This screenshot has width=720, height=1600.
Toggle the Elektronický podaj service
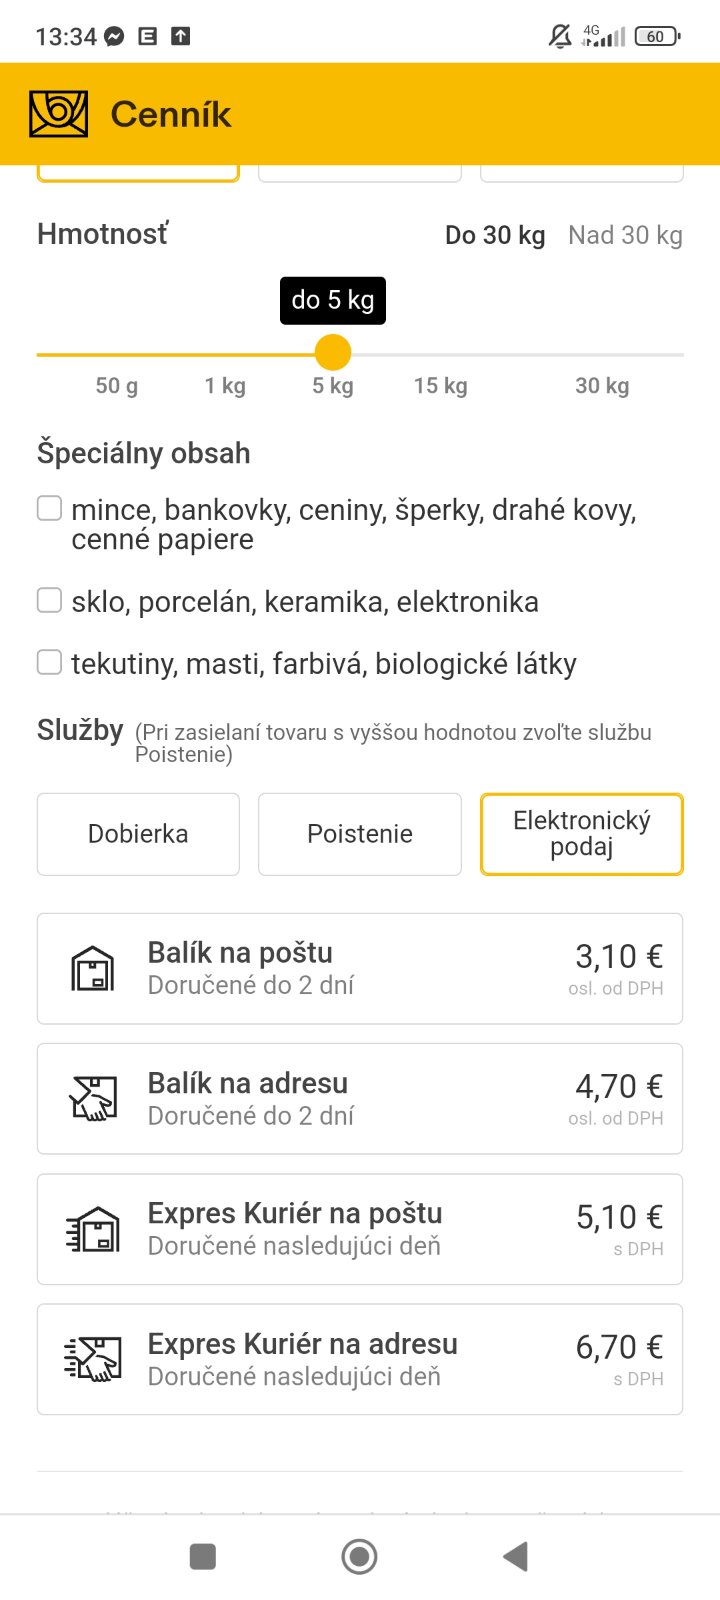(582, 834)
